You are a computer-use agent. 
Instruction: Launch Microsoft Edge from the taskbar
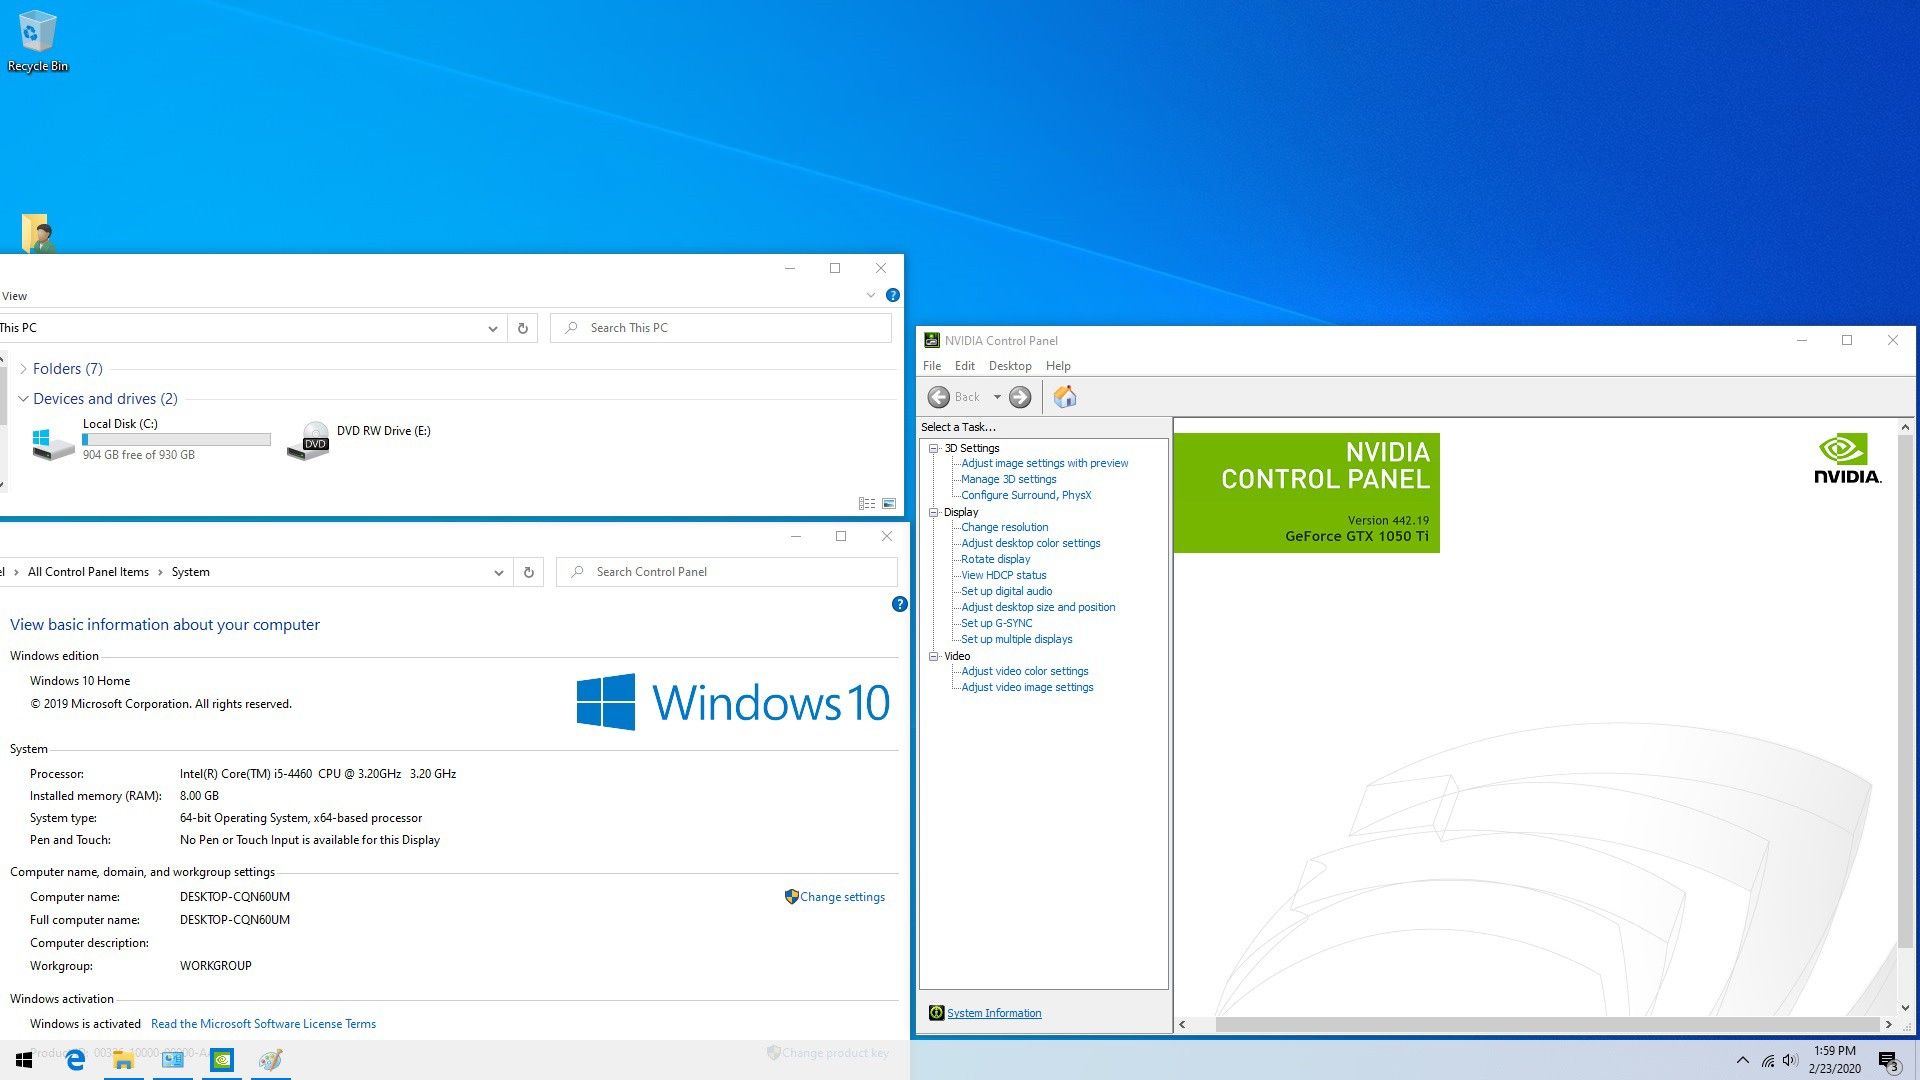click(75, 1060)
